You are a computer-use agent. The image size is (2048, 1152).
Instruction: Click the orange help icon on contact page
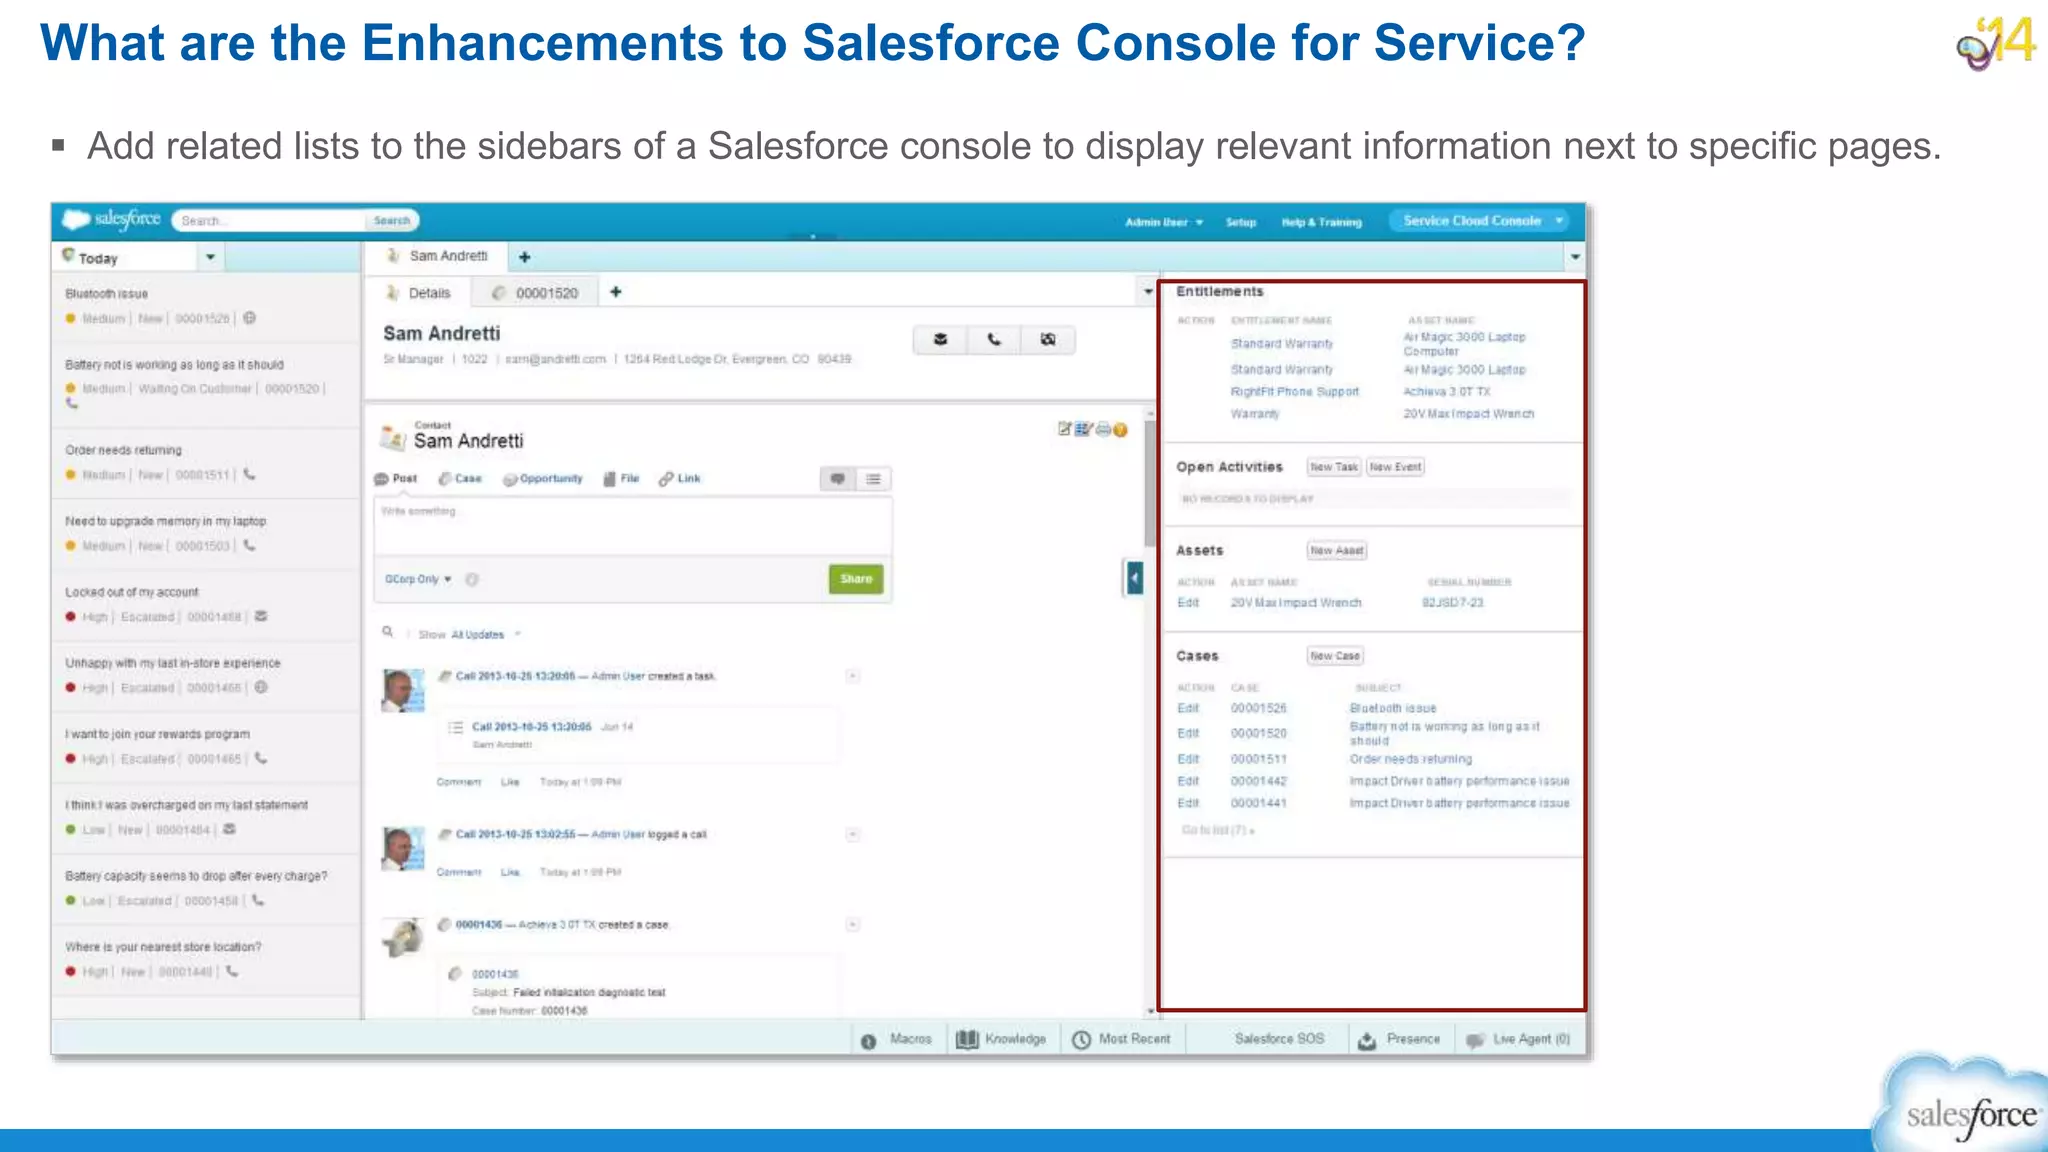(1121, 430)
